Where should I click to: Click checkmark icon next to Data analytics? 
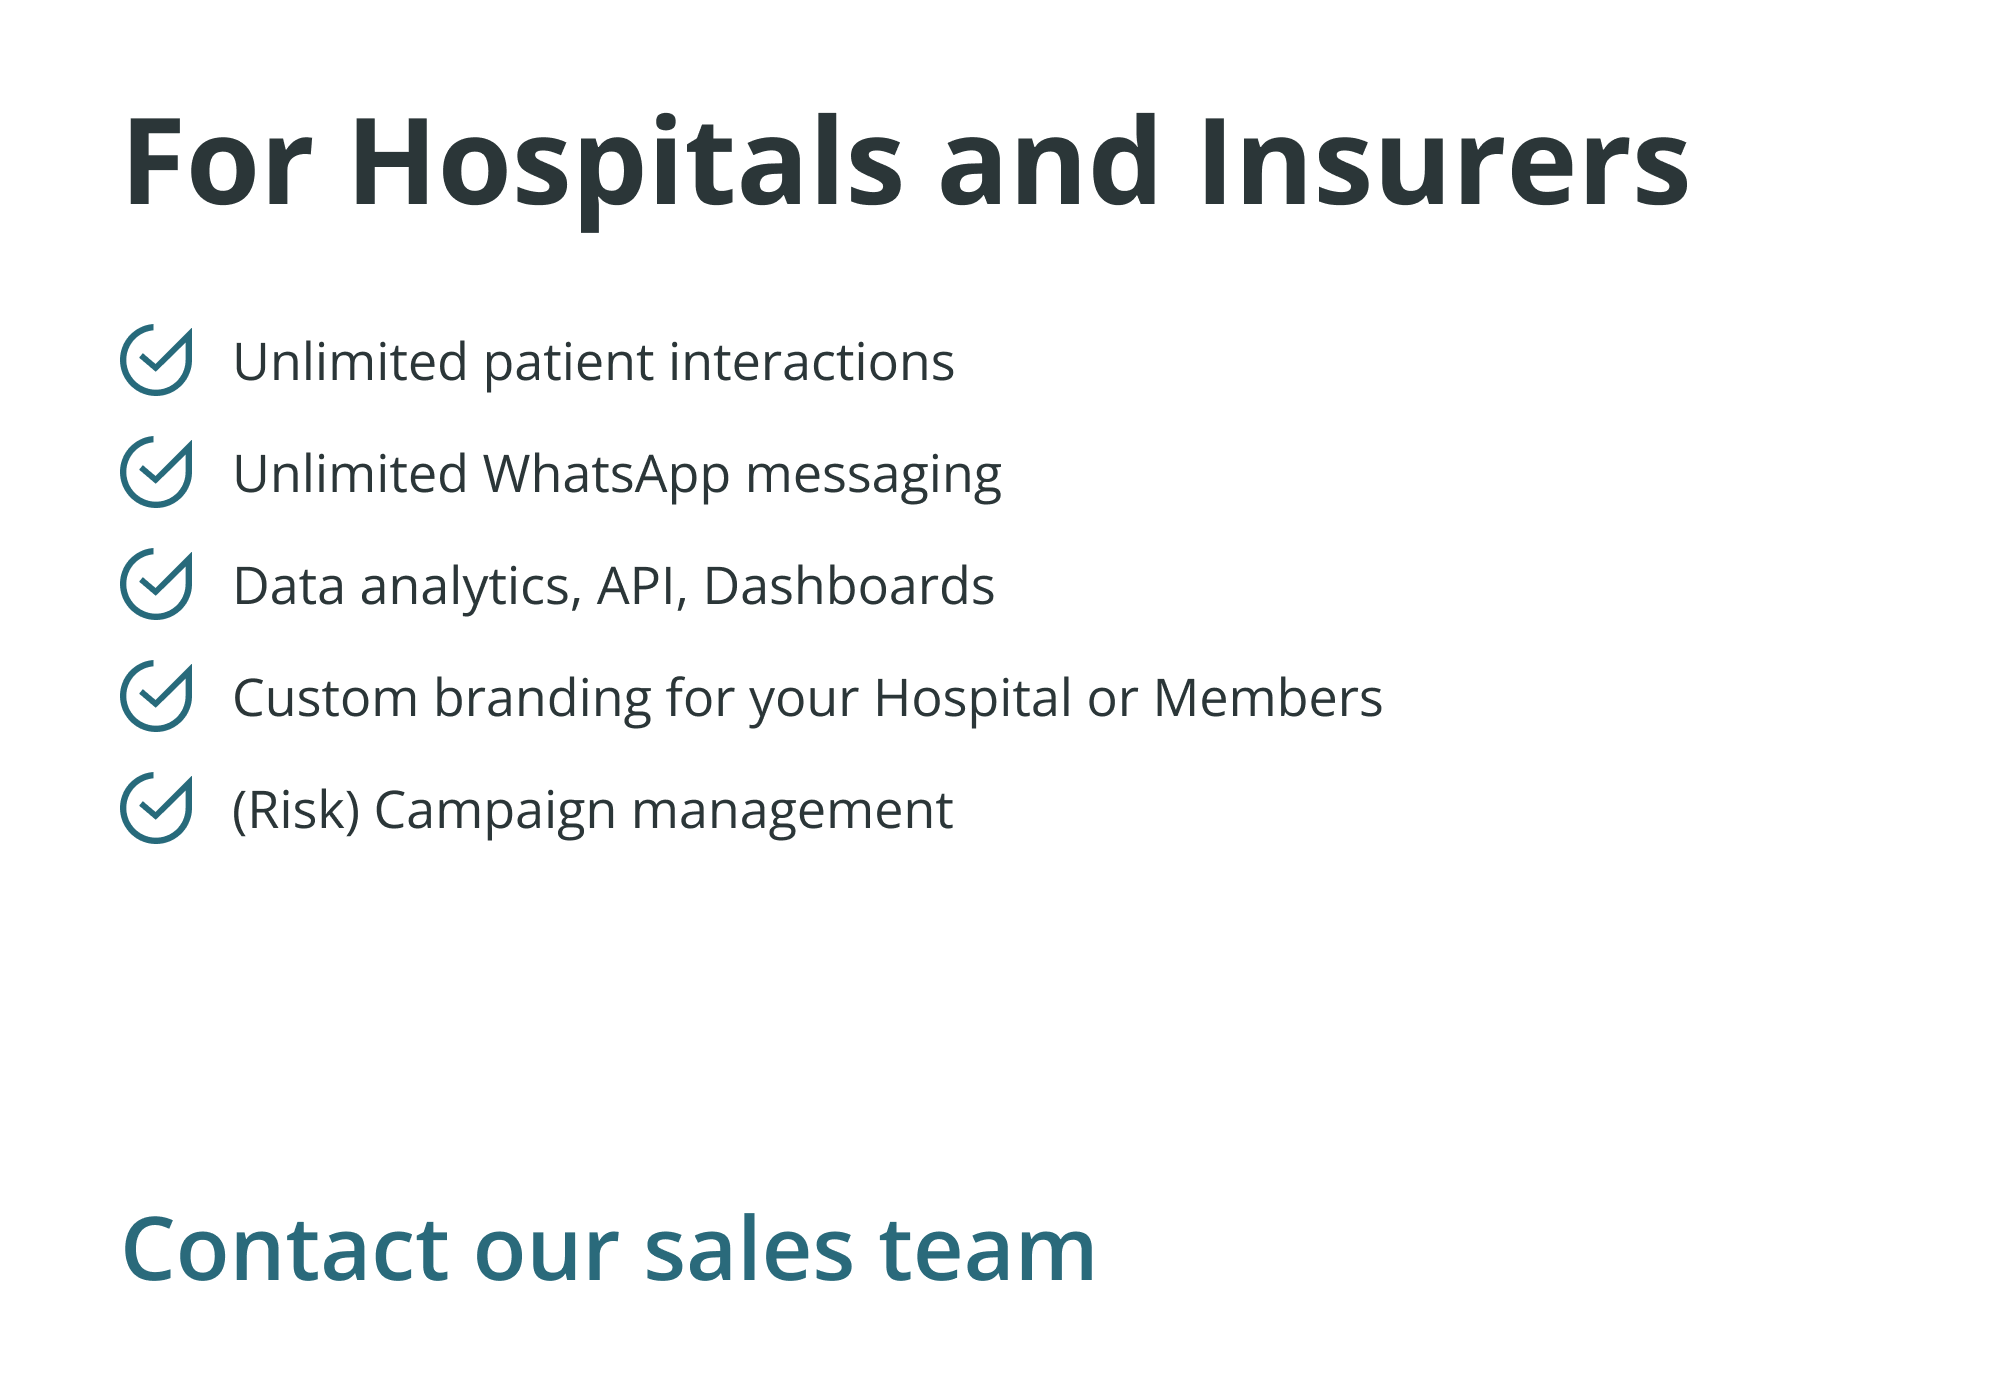pyautogui.click(x=156, y=584)
